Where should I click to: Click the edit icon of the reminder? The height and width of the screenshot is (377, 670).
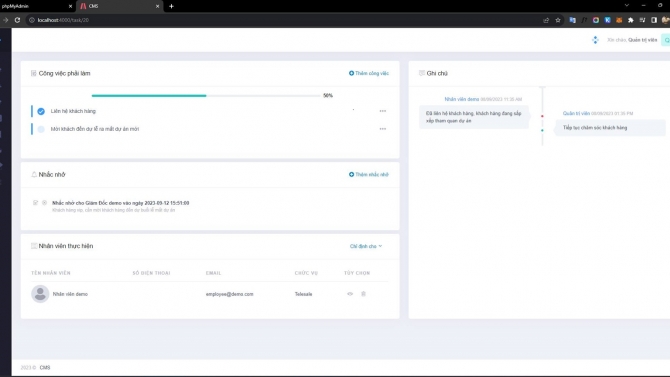pyautogui.click(x=35, y=203)
